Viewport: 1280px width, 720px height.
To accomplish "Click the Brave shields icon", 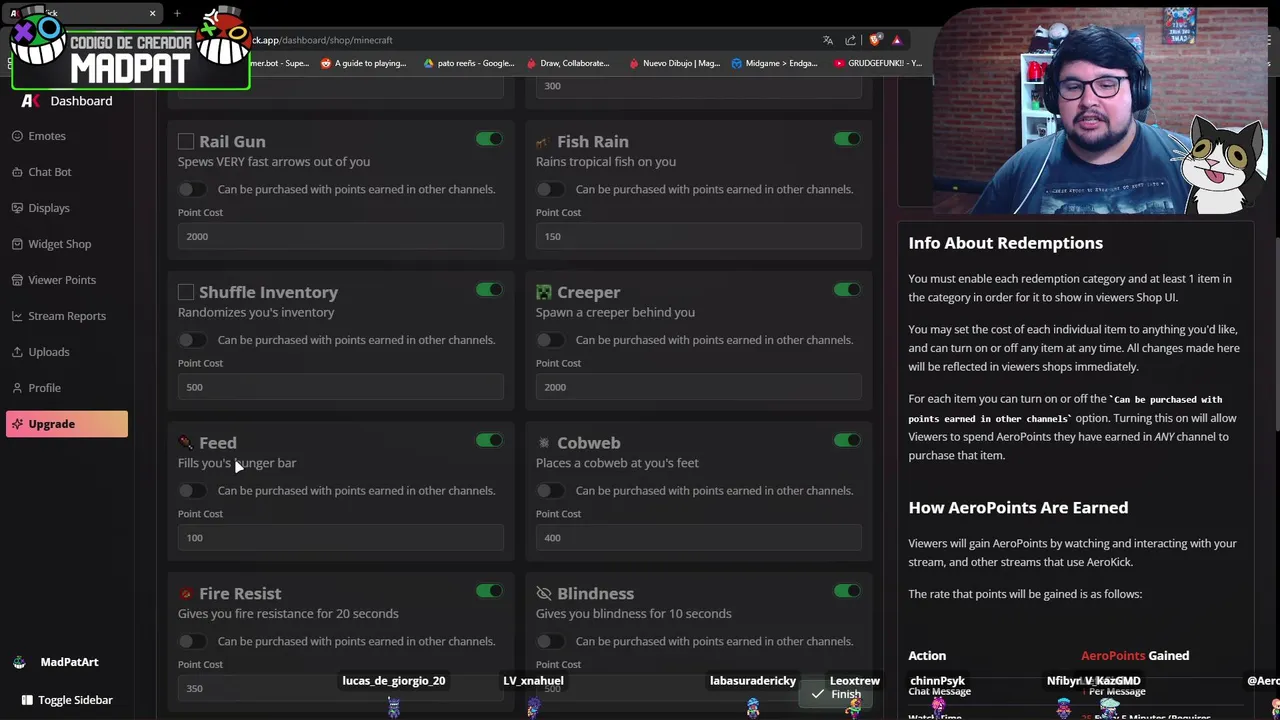I will click(875, 40).
